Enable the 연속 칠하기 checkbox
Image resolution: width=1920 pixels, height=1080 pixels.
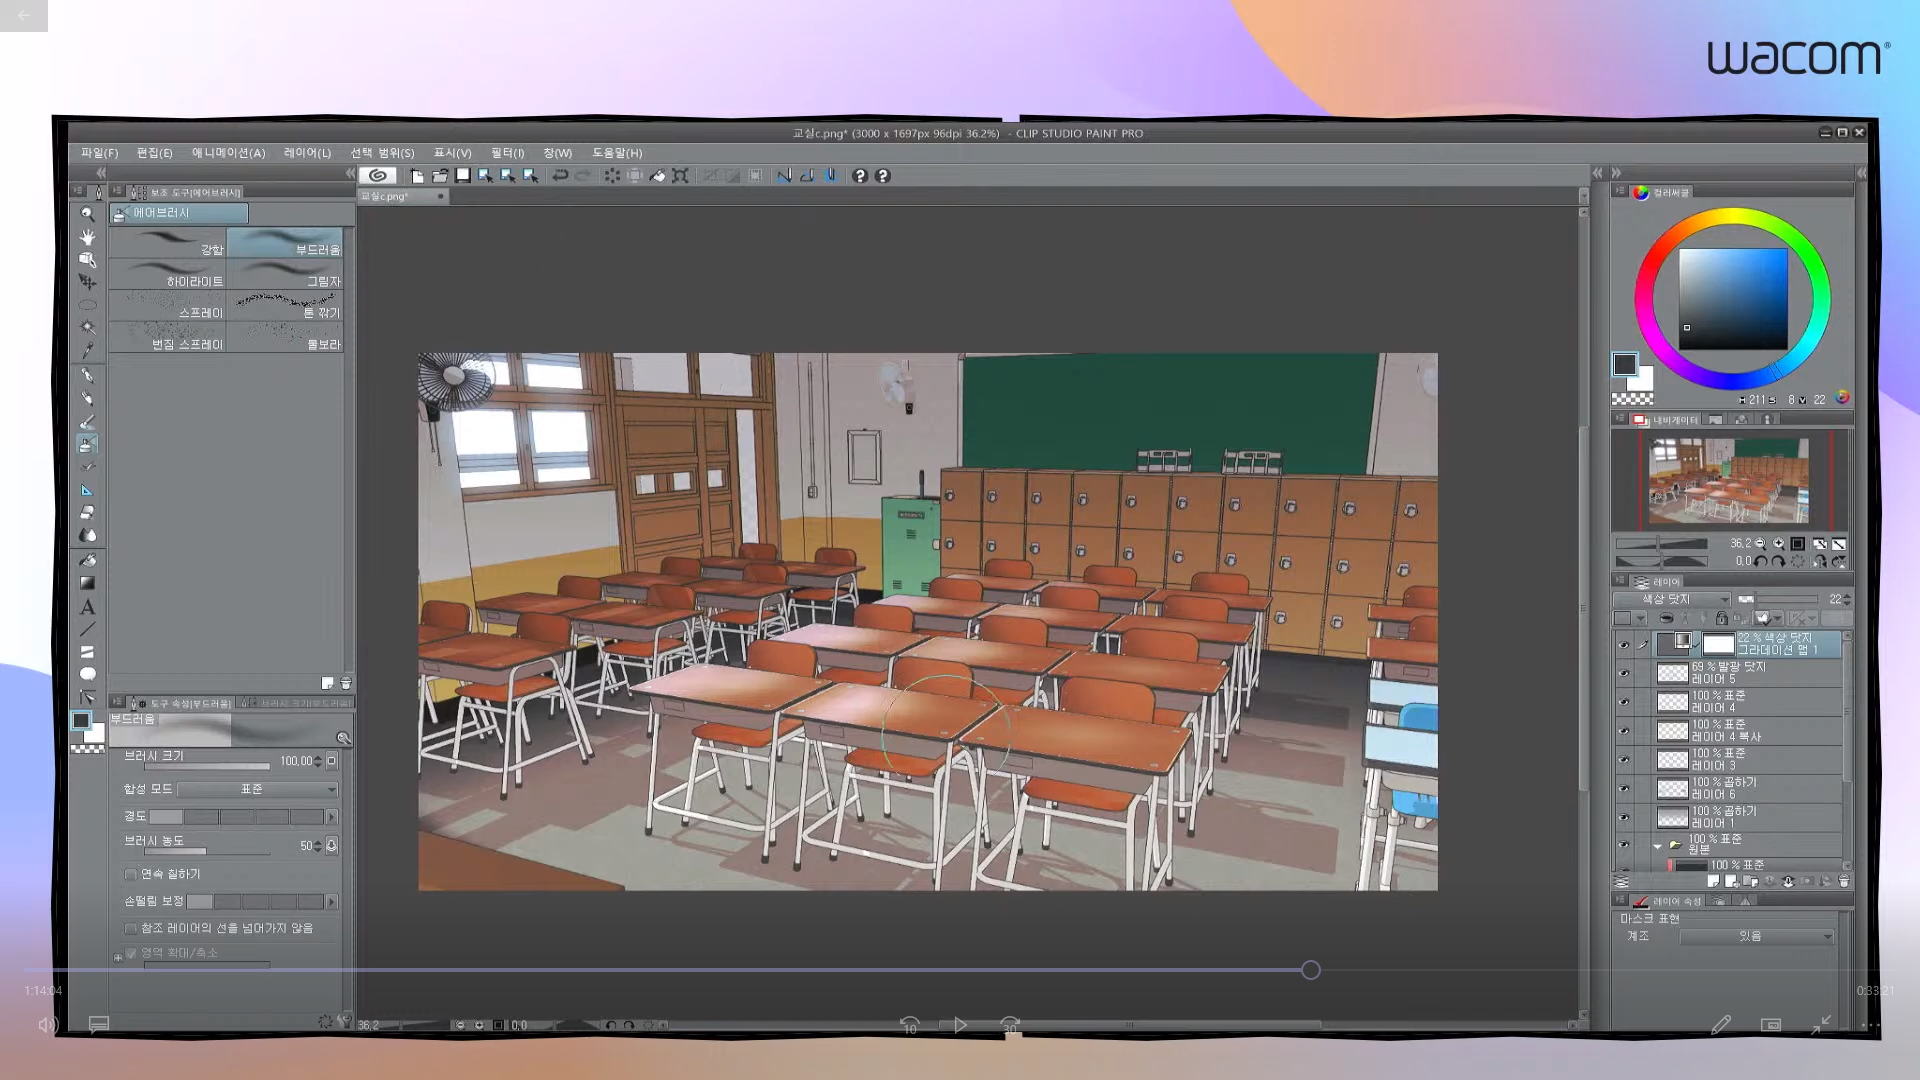point(131,874)
